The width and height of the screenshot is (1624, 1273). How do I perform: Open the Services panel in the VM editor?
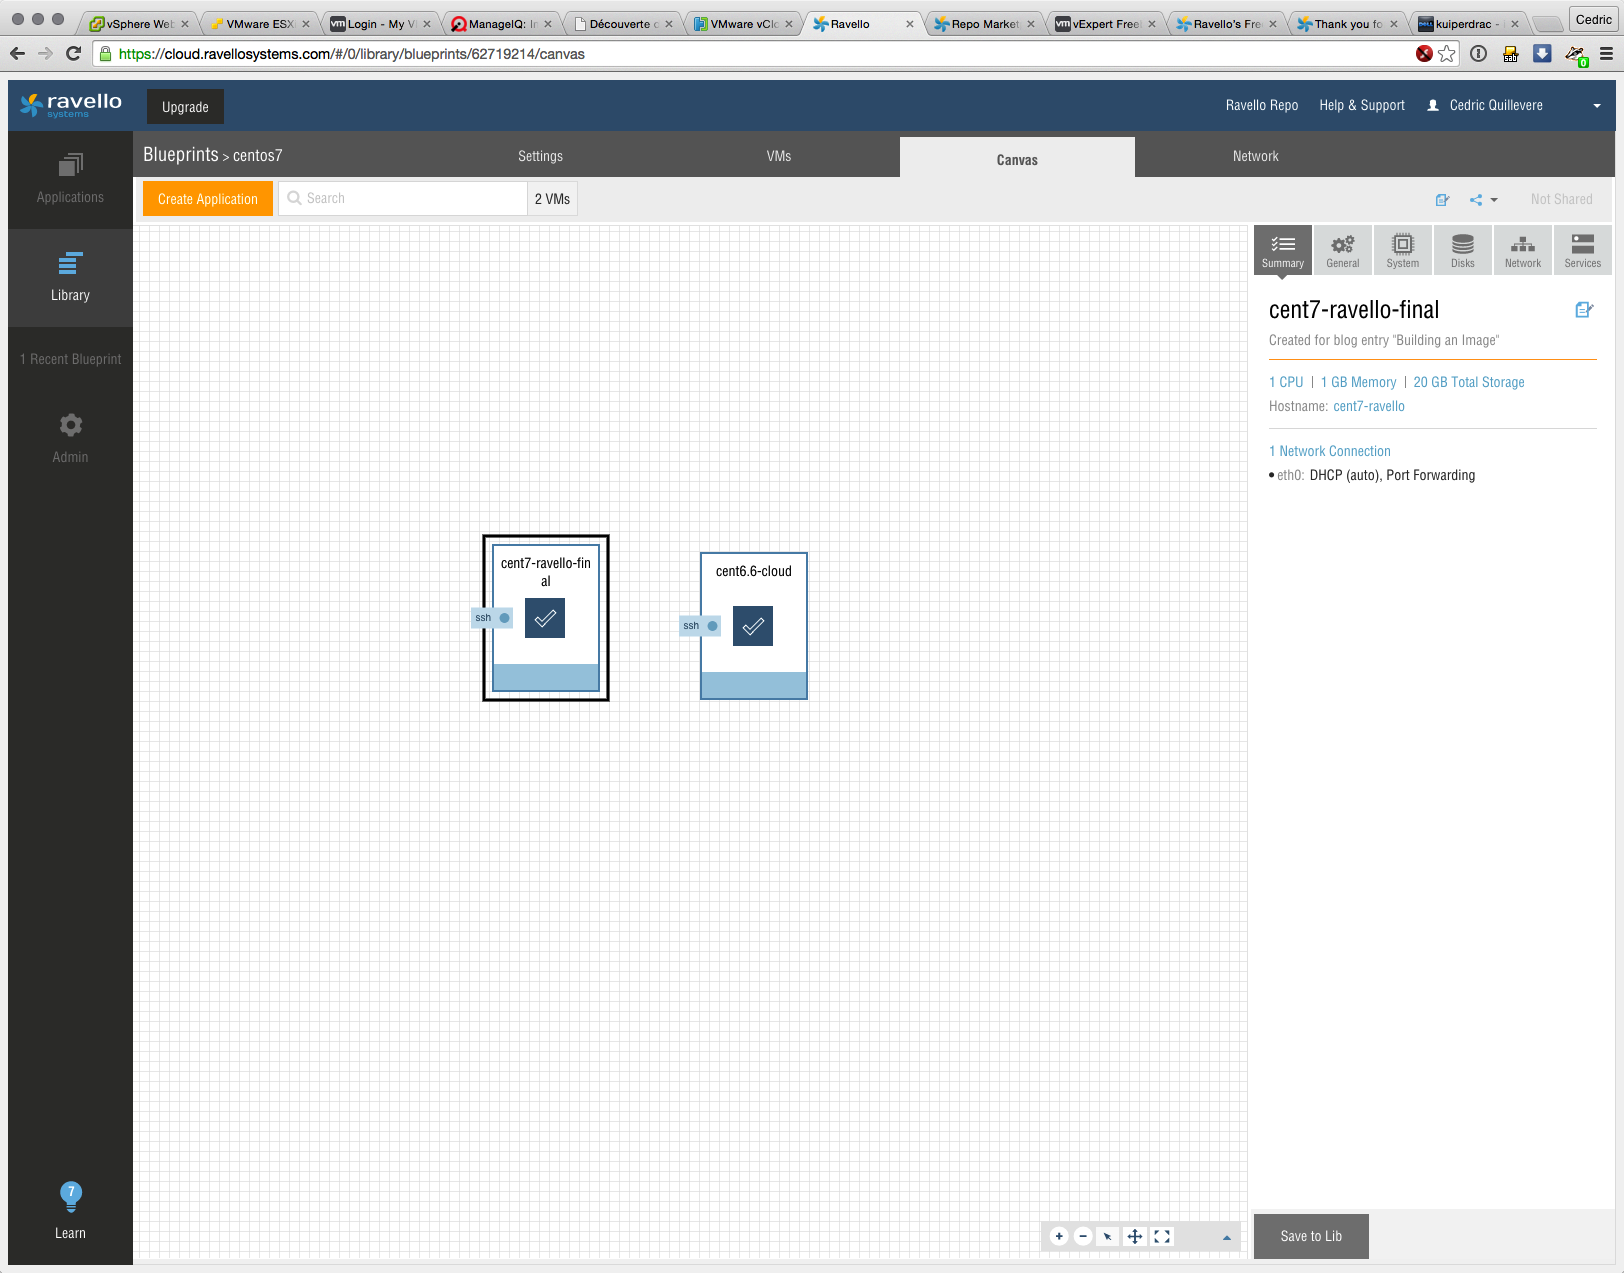(x=1582, y=250)
